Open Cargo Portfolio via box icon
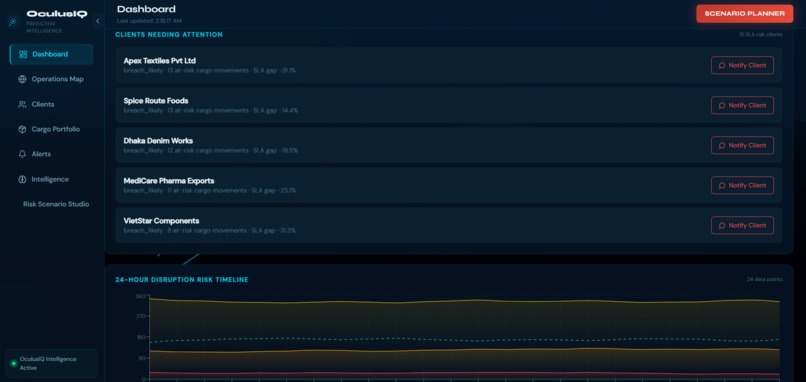 coord(22,129)
